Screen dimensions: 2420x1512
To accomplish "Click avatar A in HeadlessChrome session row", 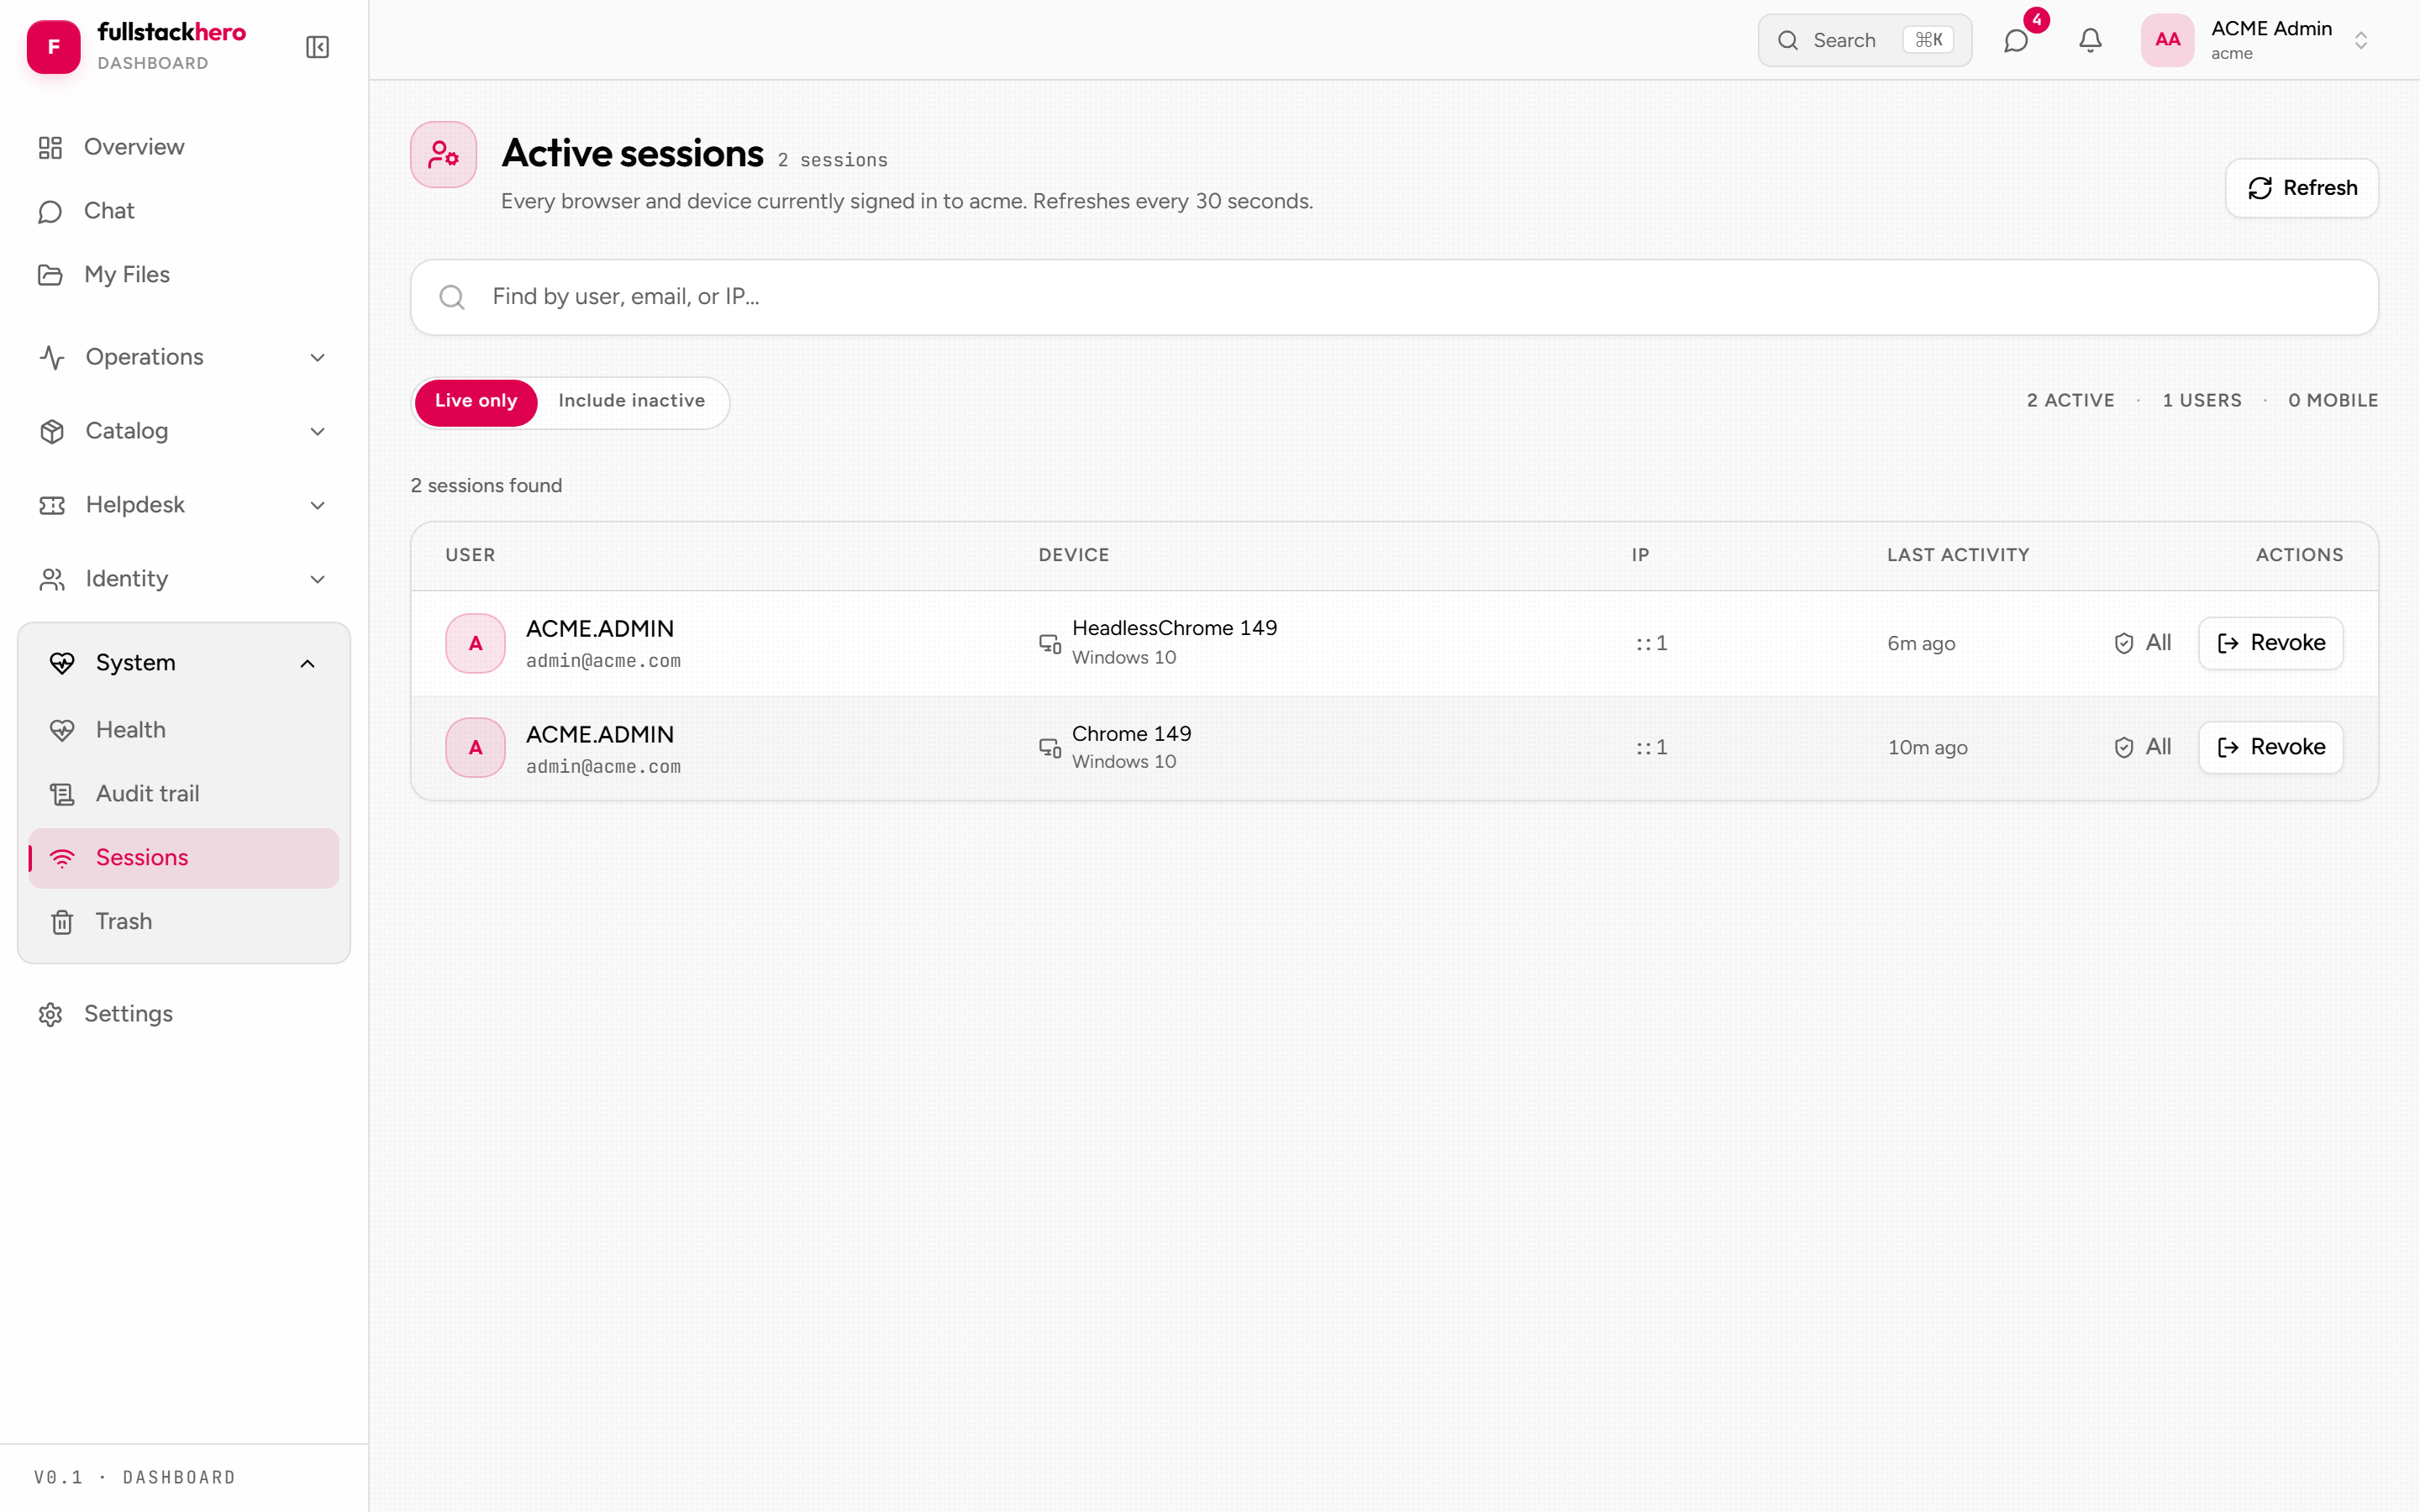I will pyautogui.click(x=475, y=643).
